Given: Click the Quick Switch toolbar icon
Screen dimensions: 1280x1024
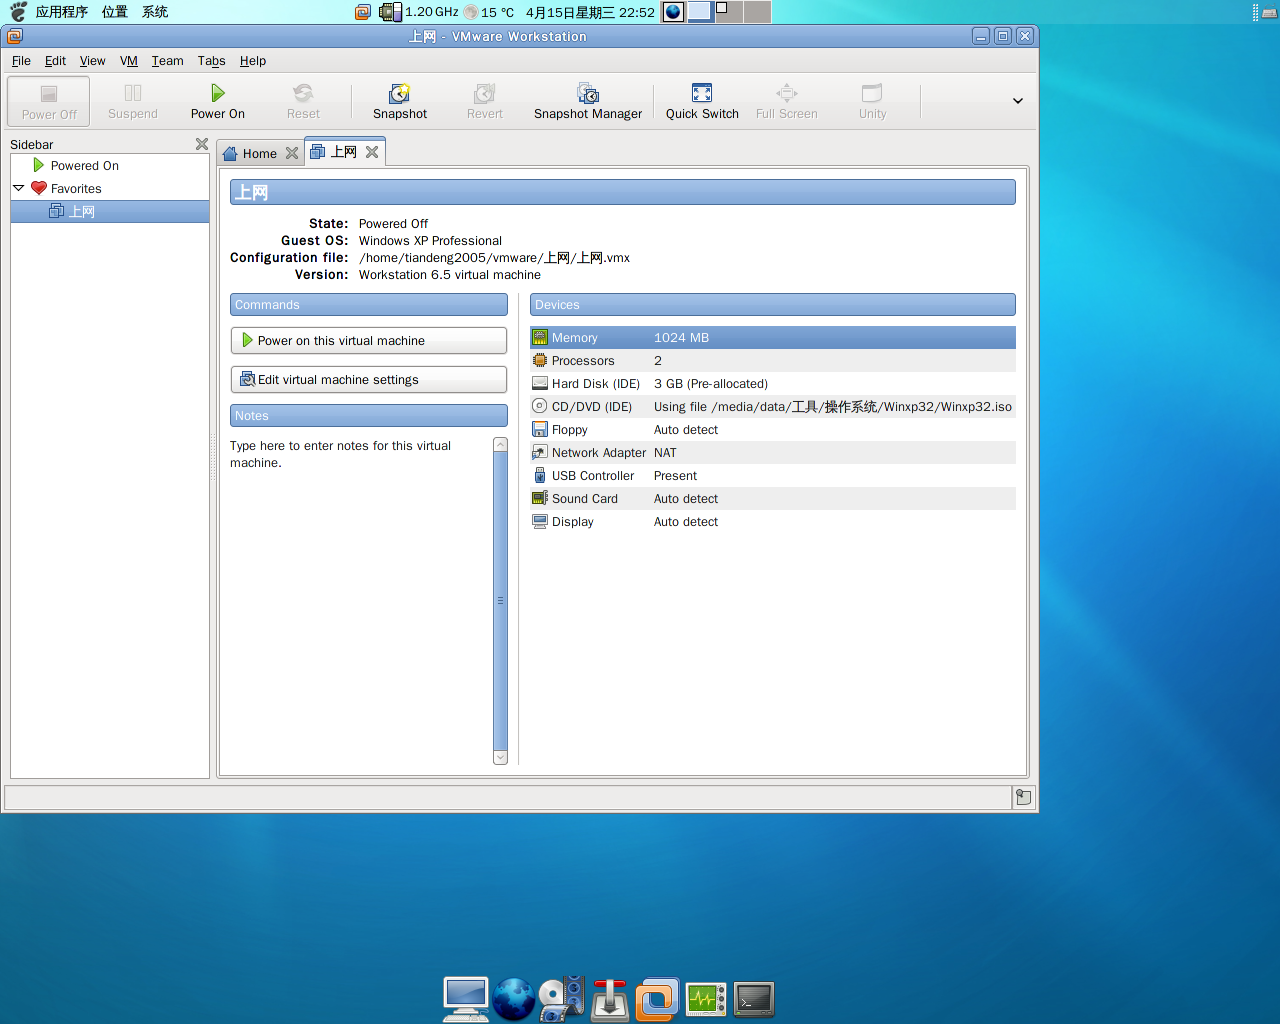Looking at the screenshot, I should click(x=702, y=93).
